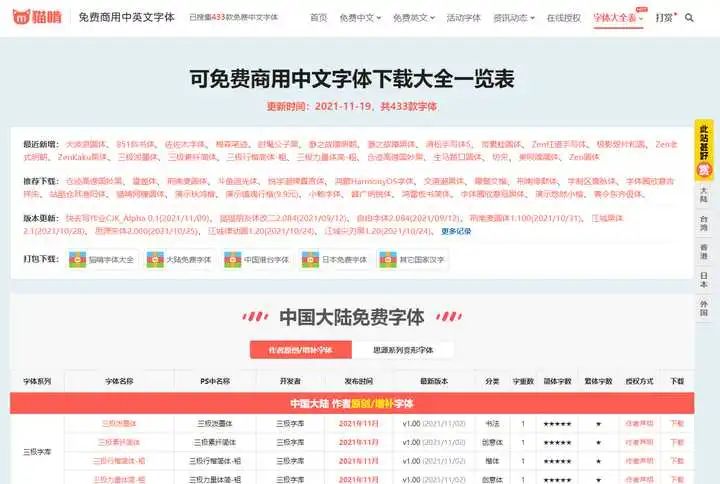
Task: Click 免费商用中英文字体 header text
Action: 127,17
